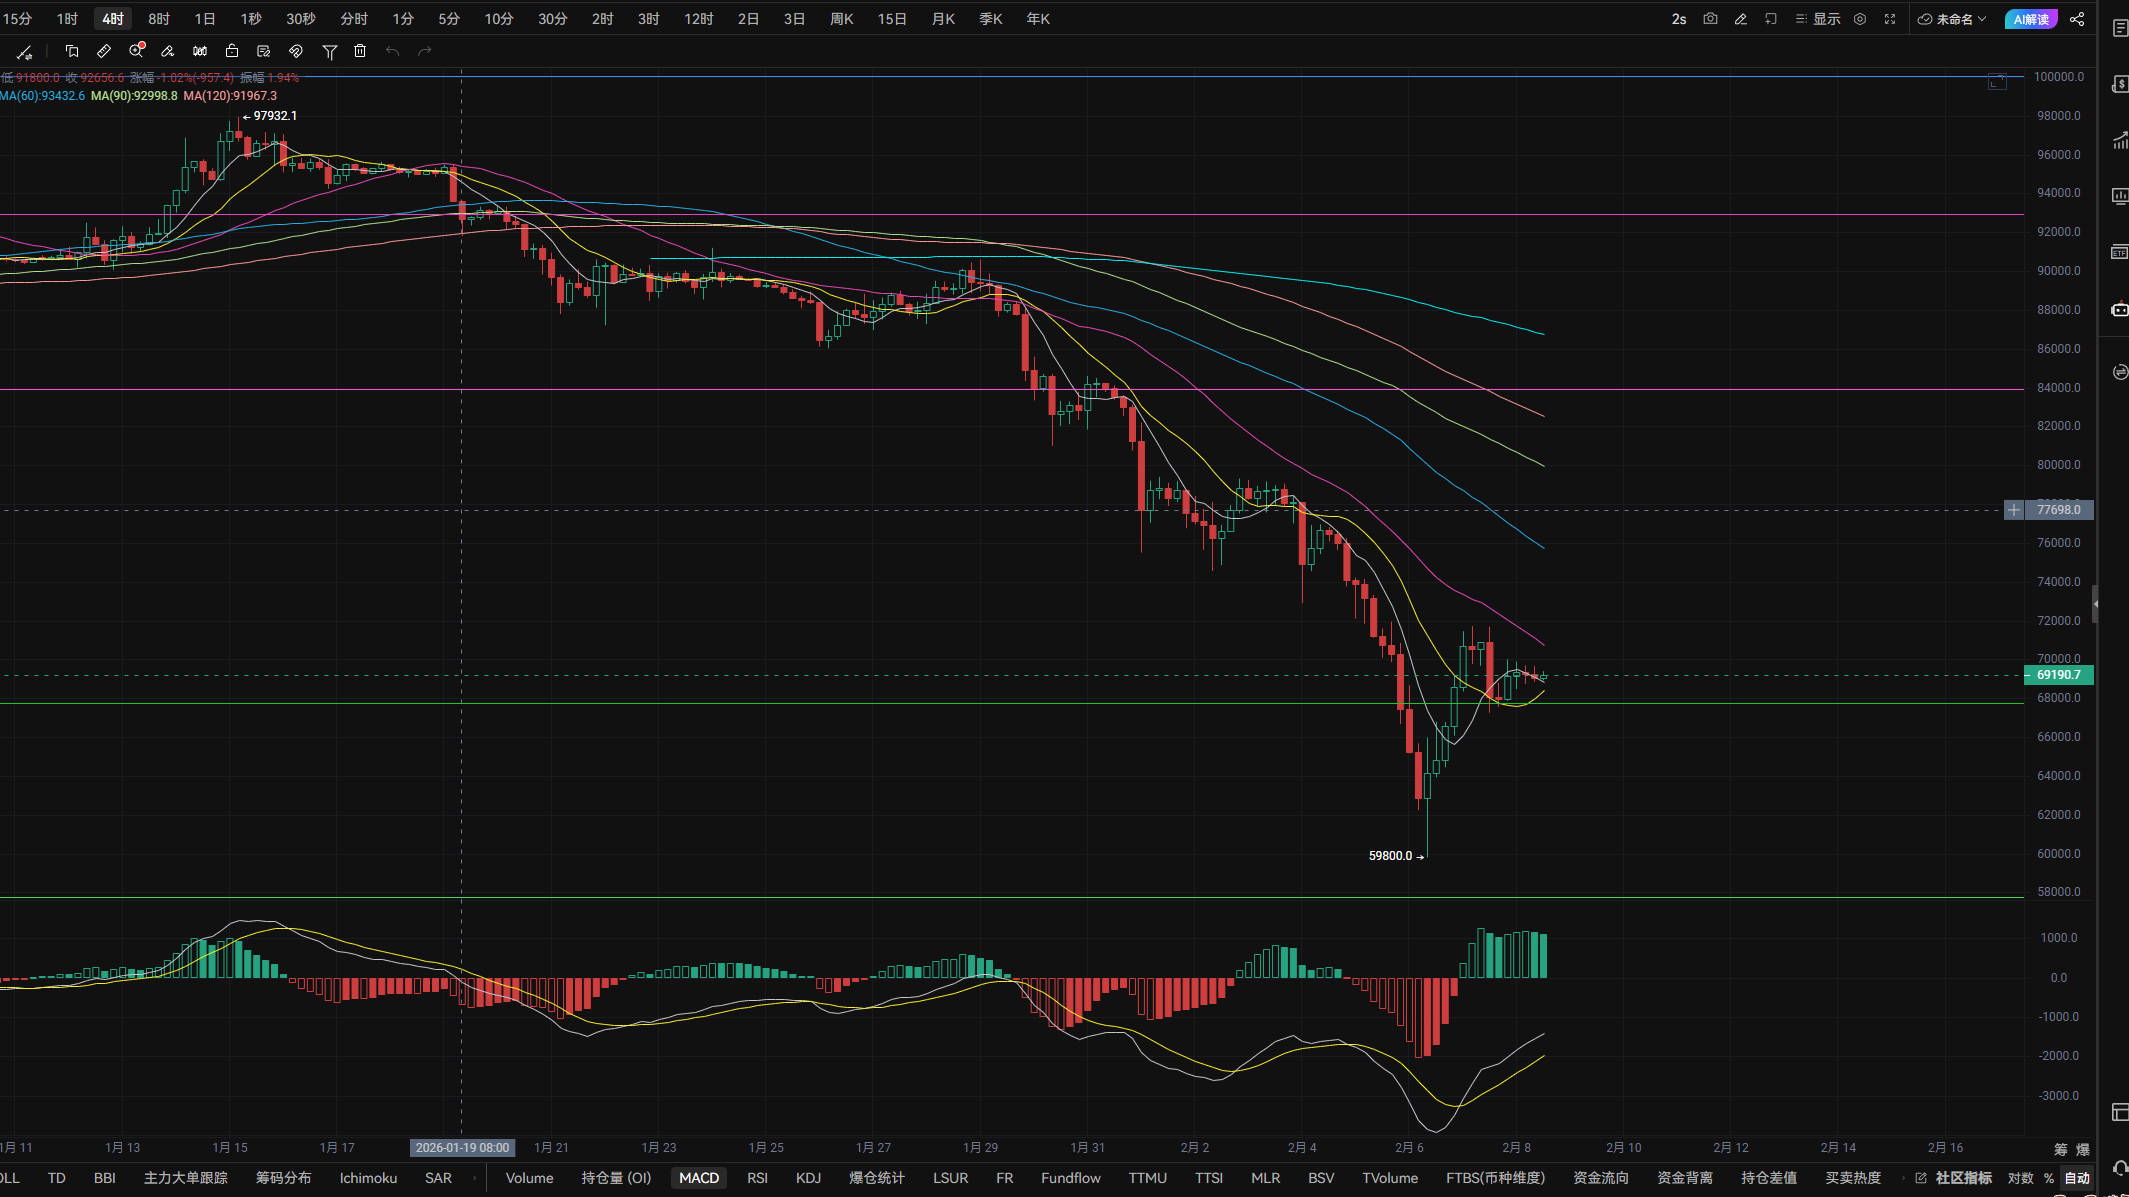Enter fullscreen chart mode
This screenshot has width=2129, height=1197.
click(1890, 19)
